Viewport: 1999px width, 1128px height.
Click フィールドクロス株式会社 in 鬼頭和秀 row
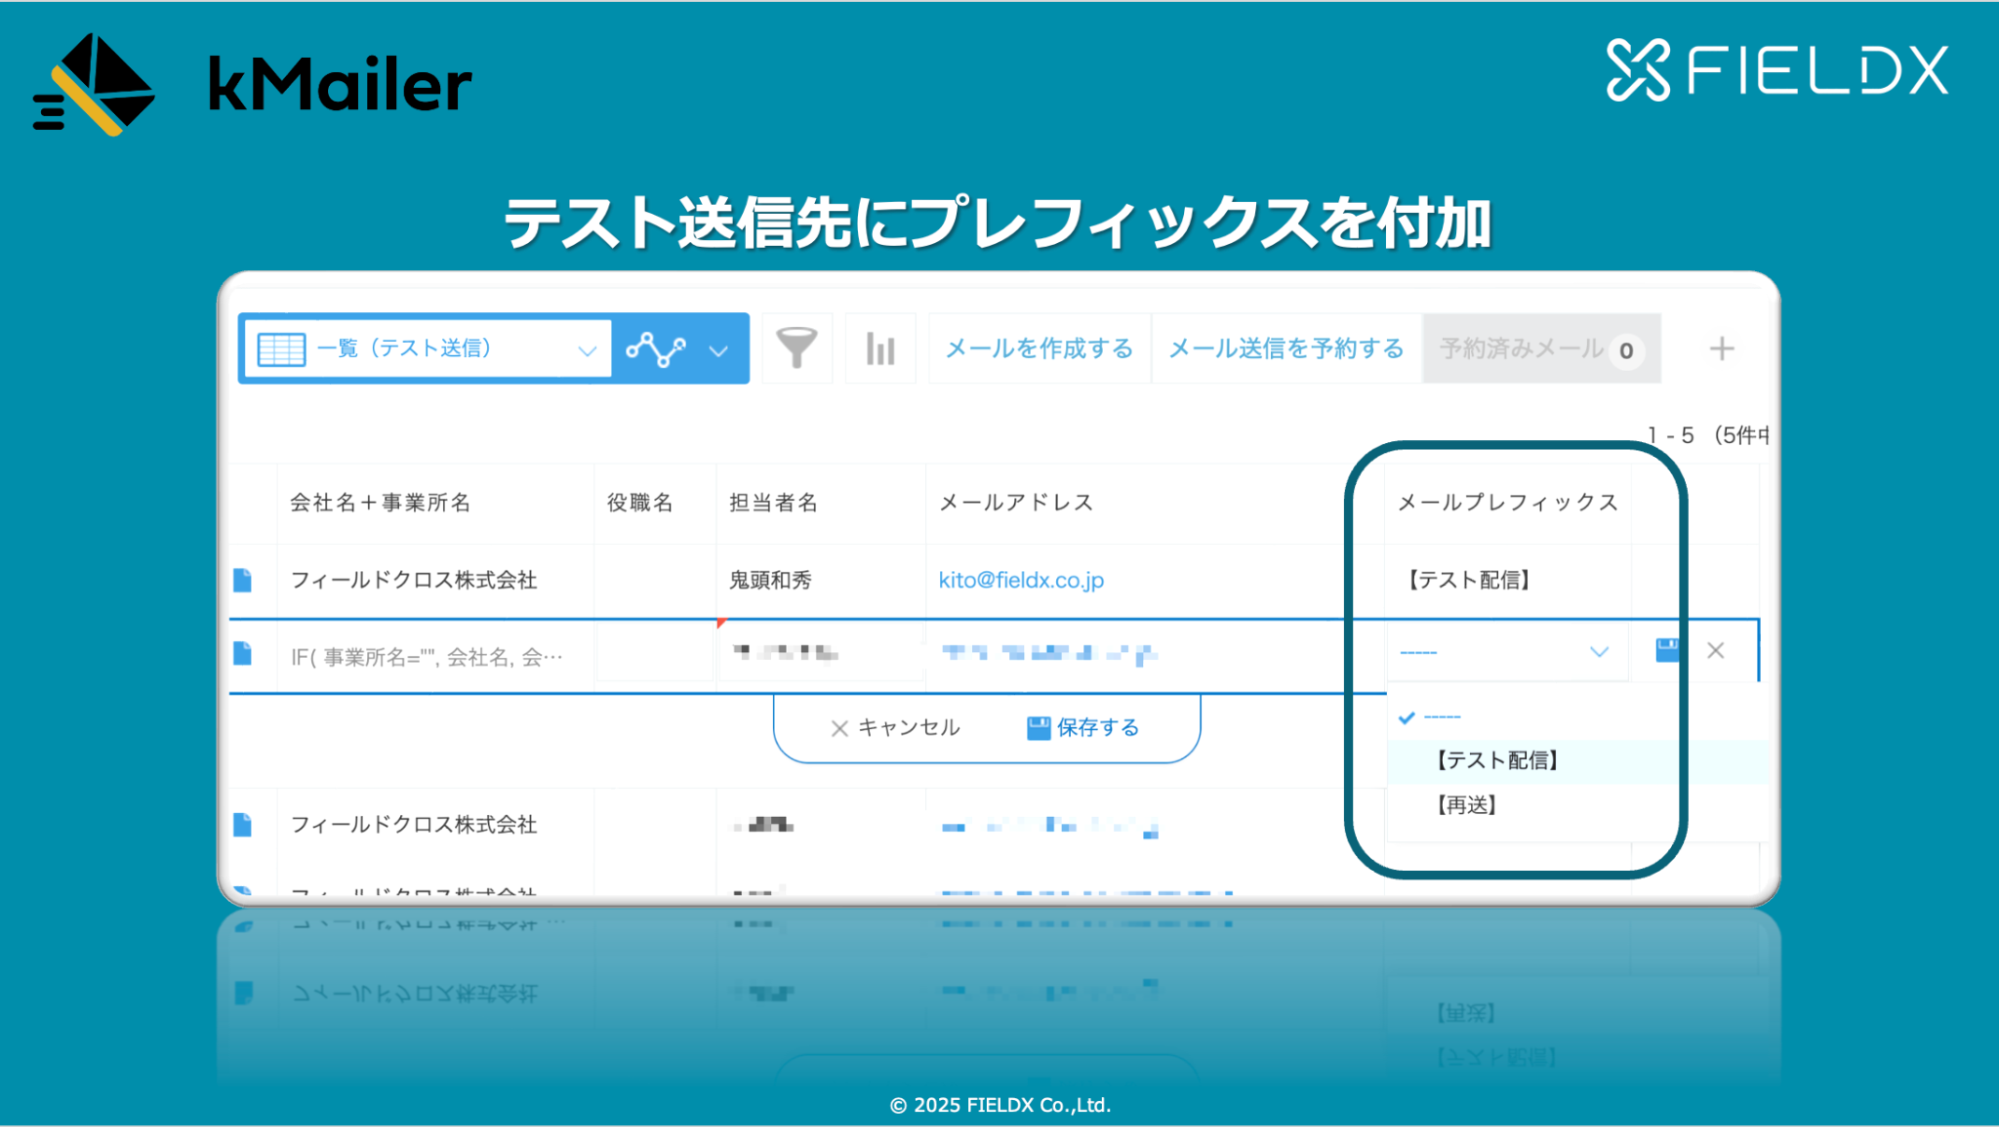click(413, 580)
